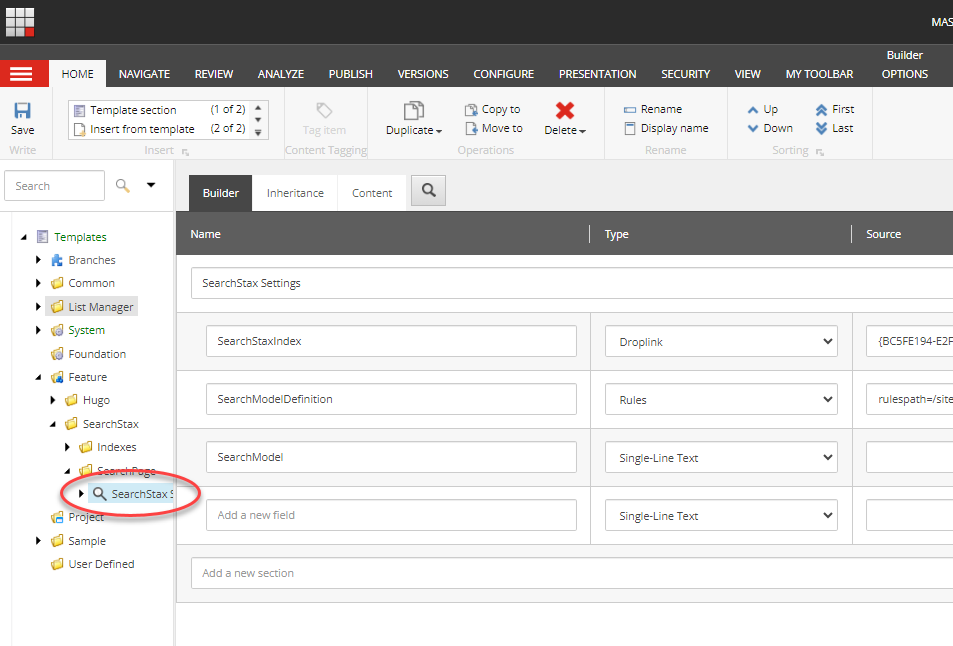Move item Up with arrow icon
Viewport: 953px width, 646px height.
(753, 109)
